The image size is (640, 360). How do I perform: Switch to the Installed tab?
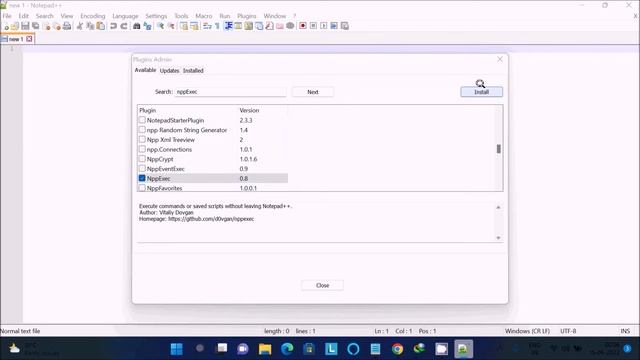click(x=193, y=71)
